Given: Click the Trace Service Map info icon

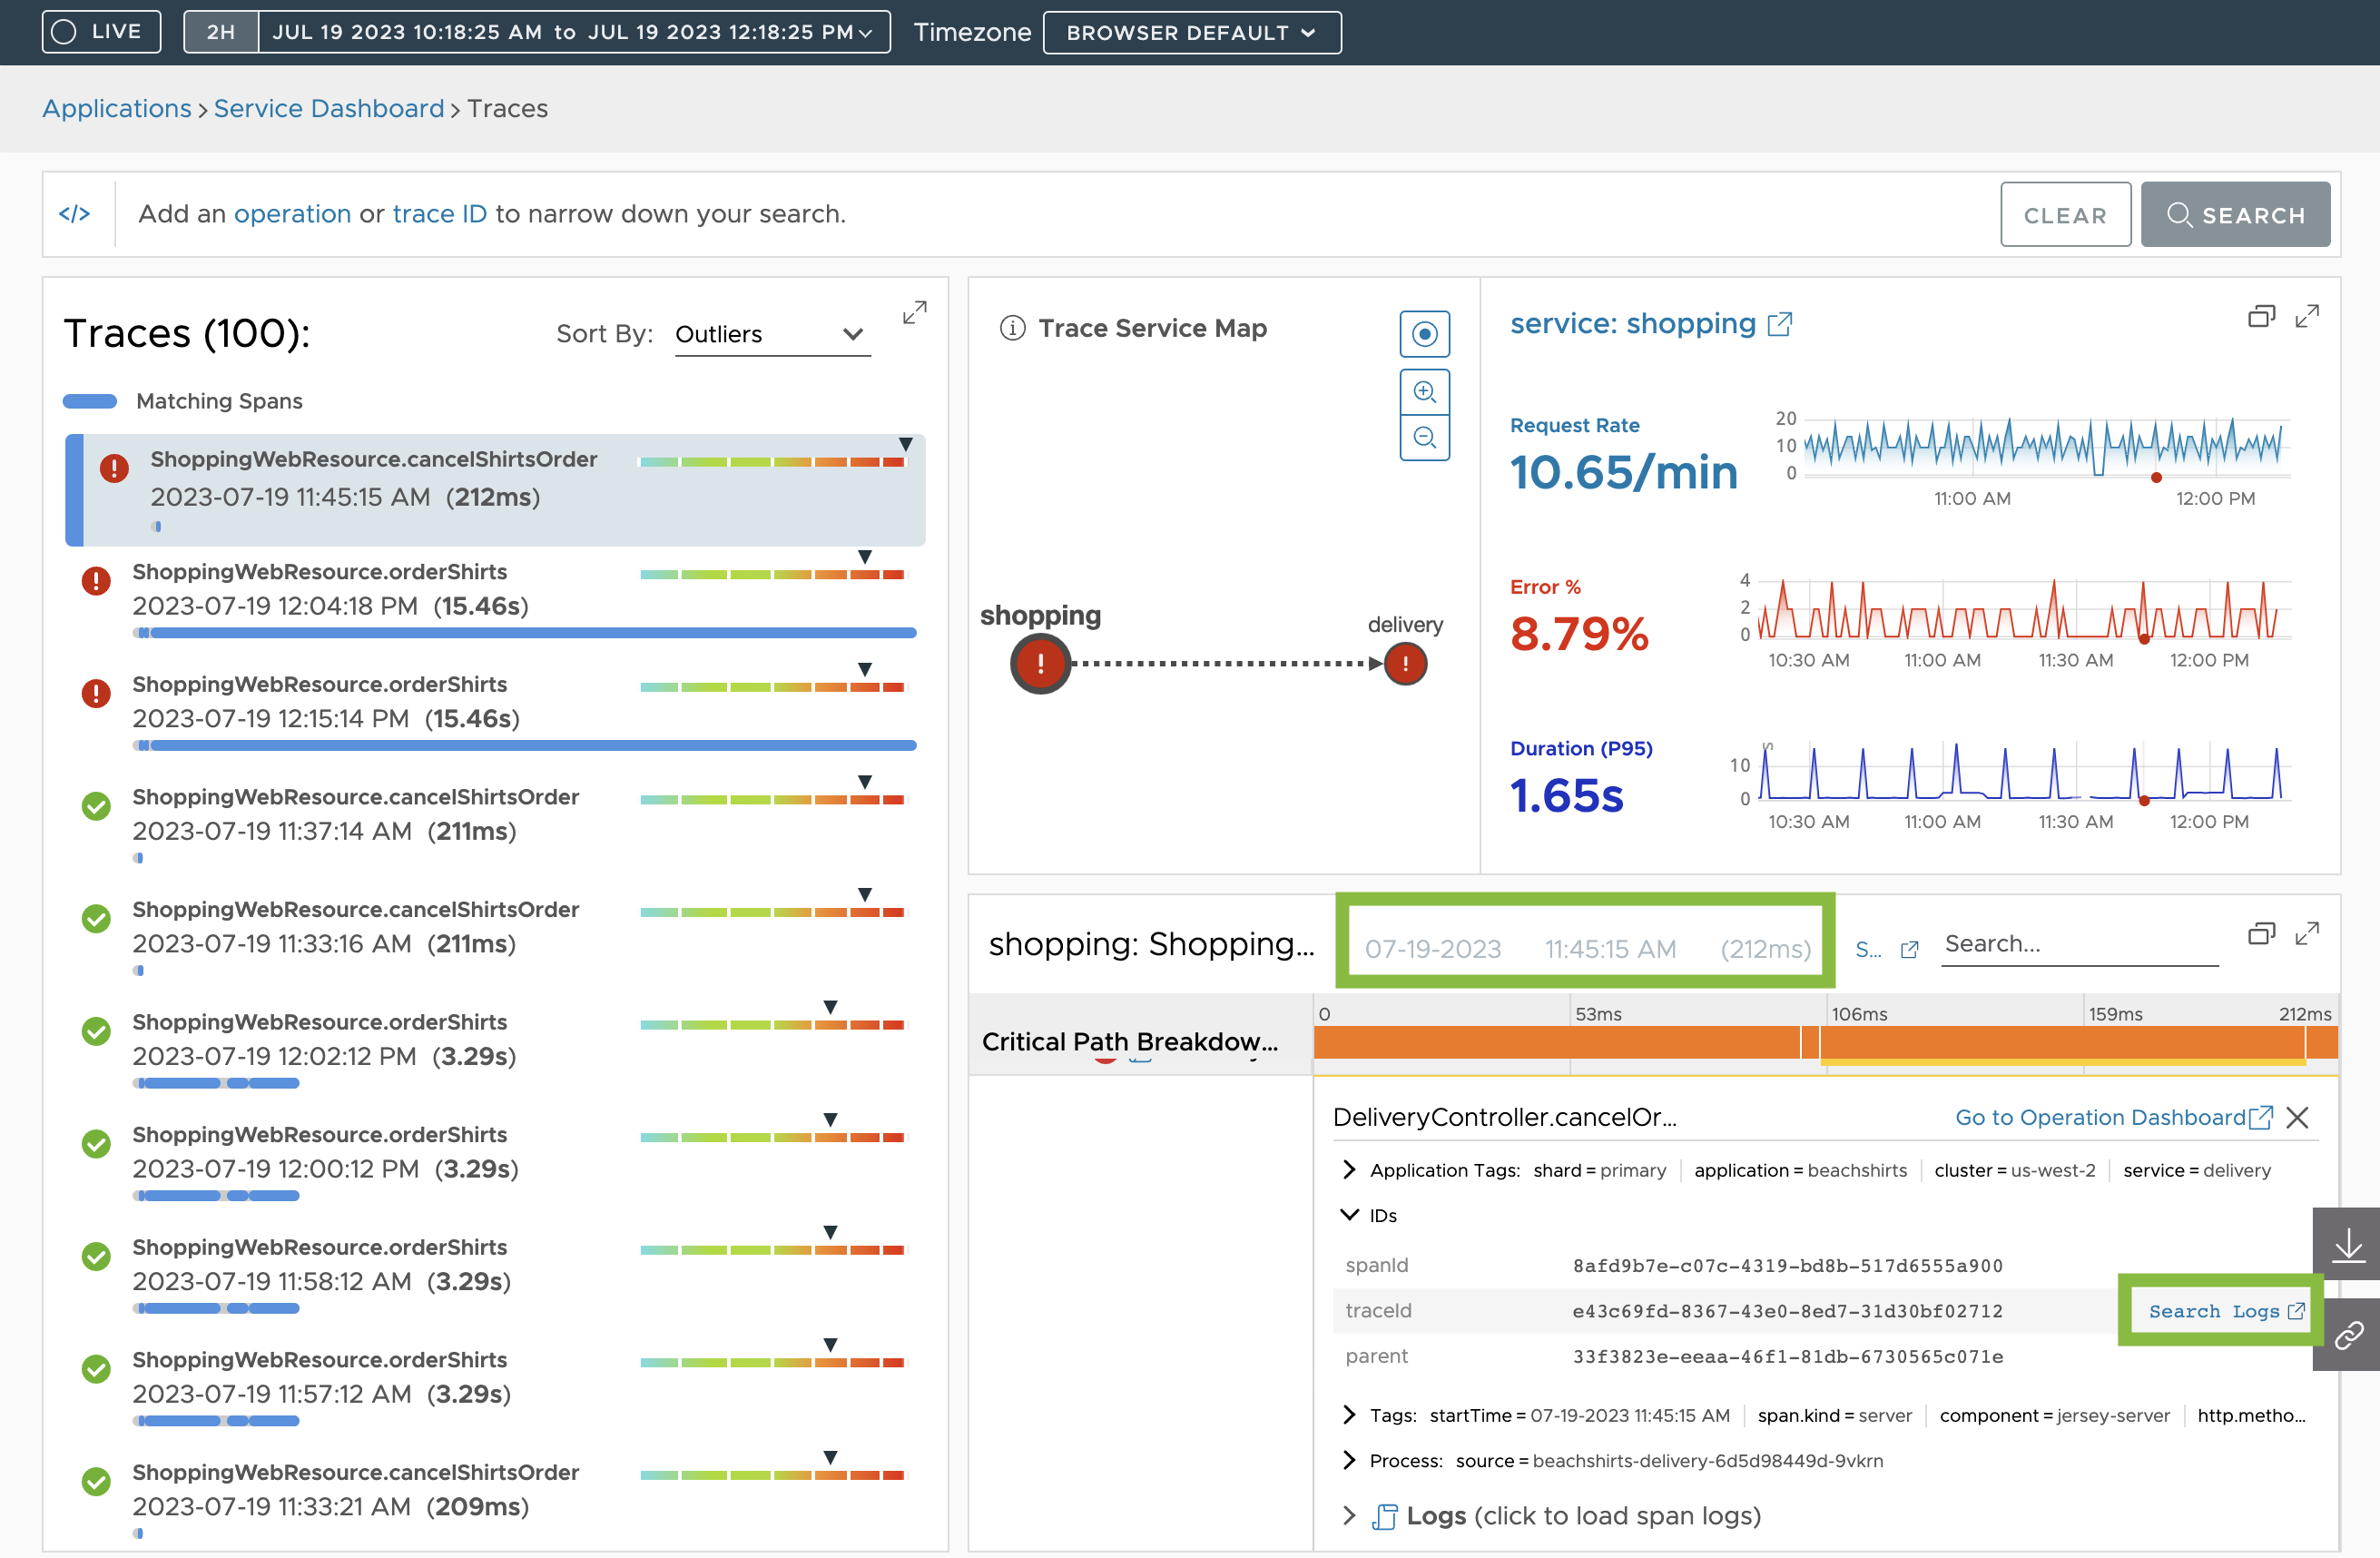Looking at the screenshot, I should 1012,328.
